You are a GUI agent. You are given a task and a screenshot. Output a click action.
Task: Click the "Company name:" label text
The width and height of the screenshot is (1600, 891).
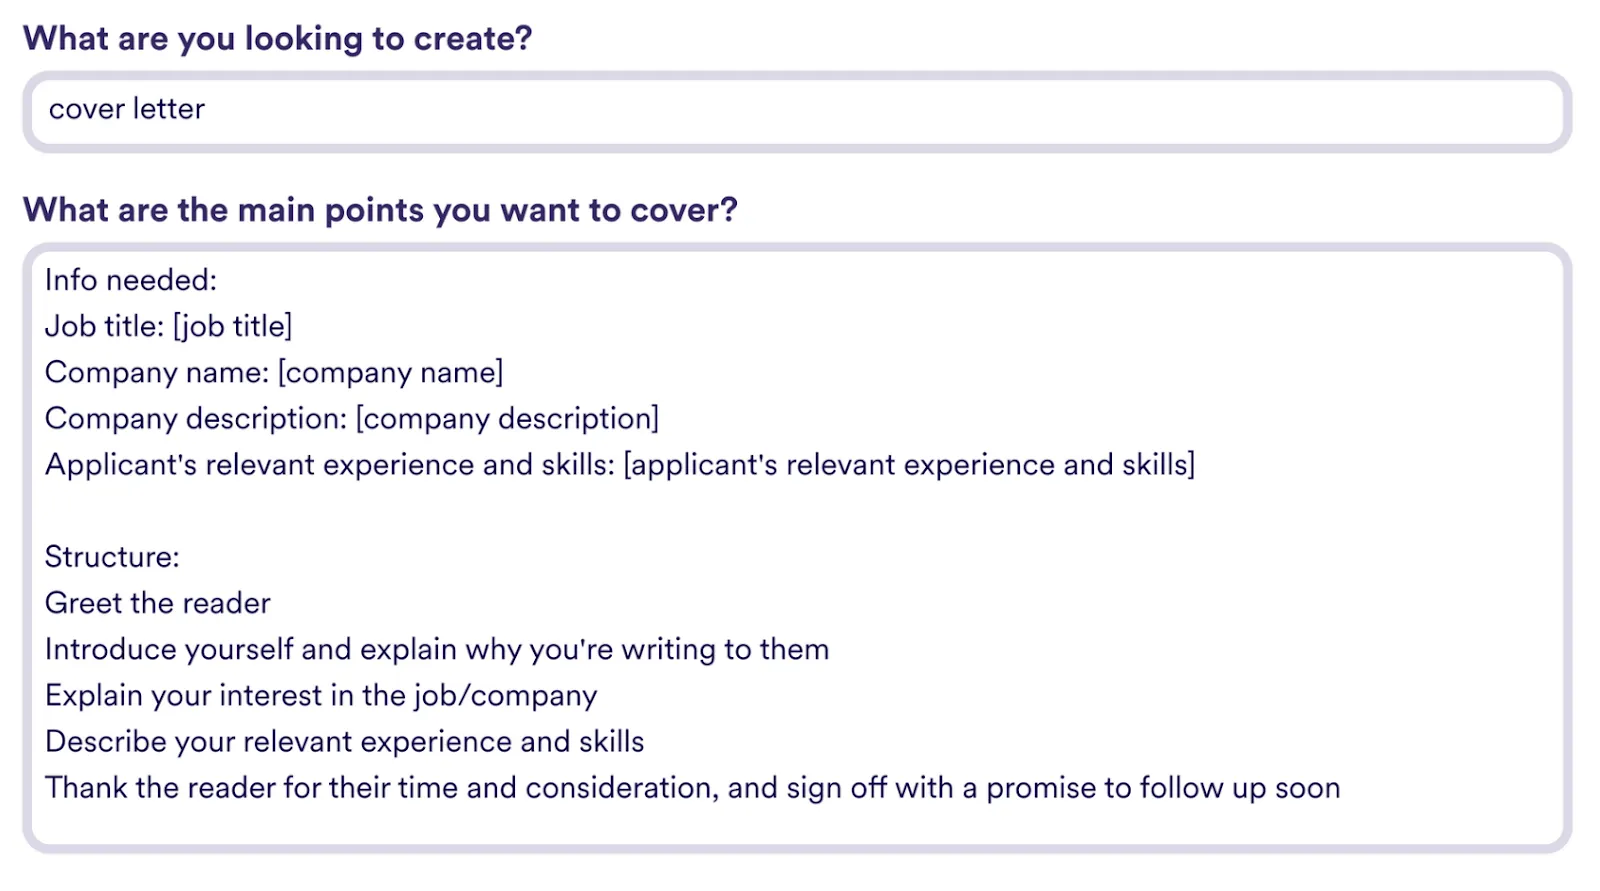(x=157, y=373)
